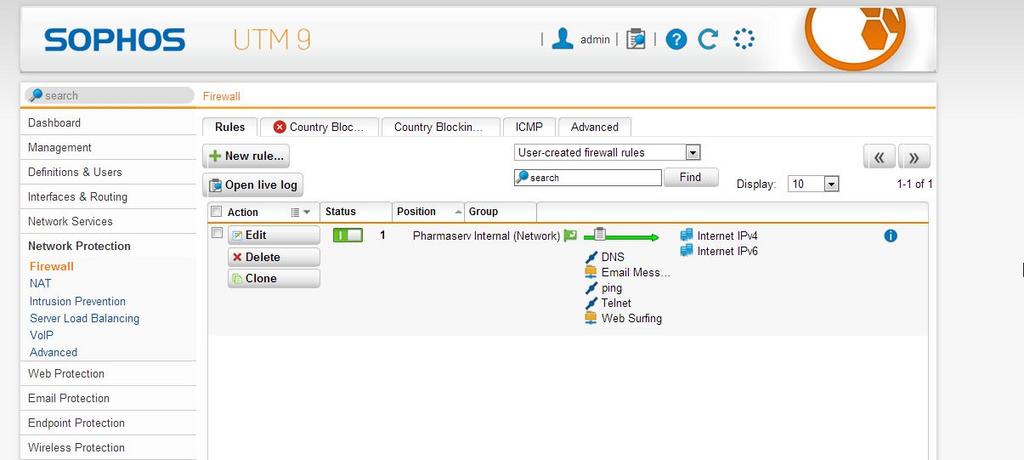
Task: Open the Country Blocking Exceptions tab
Action: pos(441,127)
